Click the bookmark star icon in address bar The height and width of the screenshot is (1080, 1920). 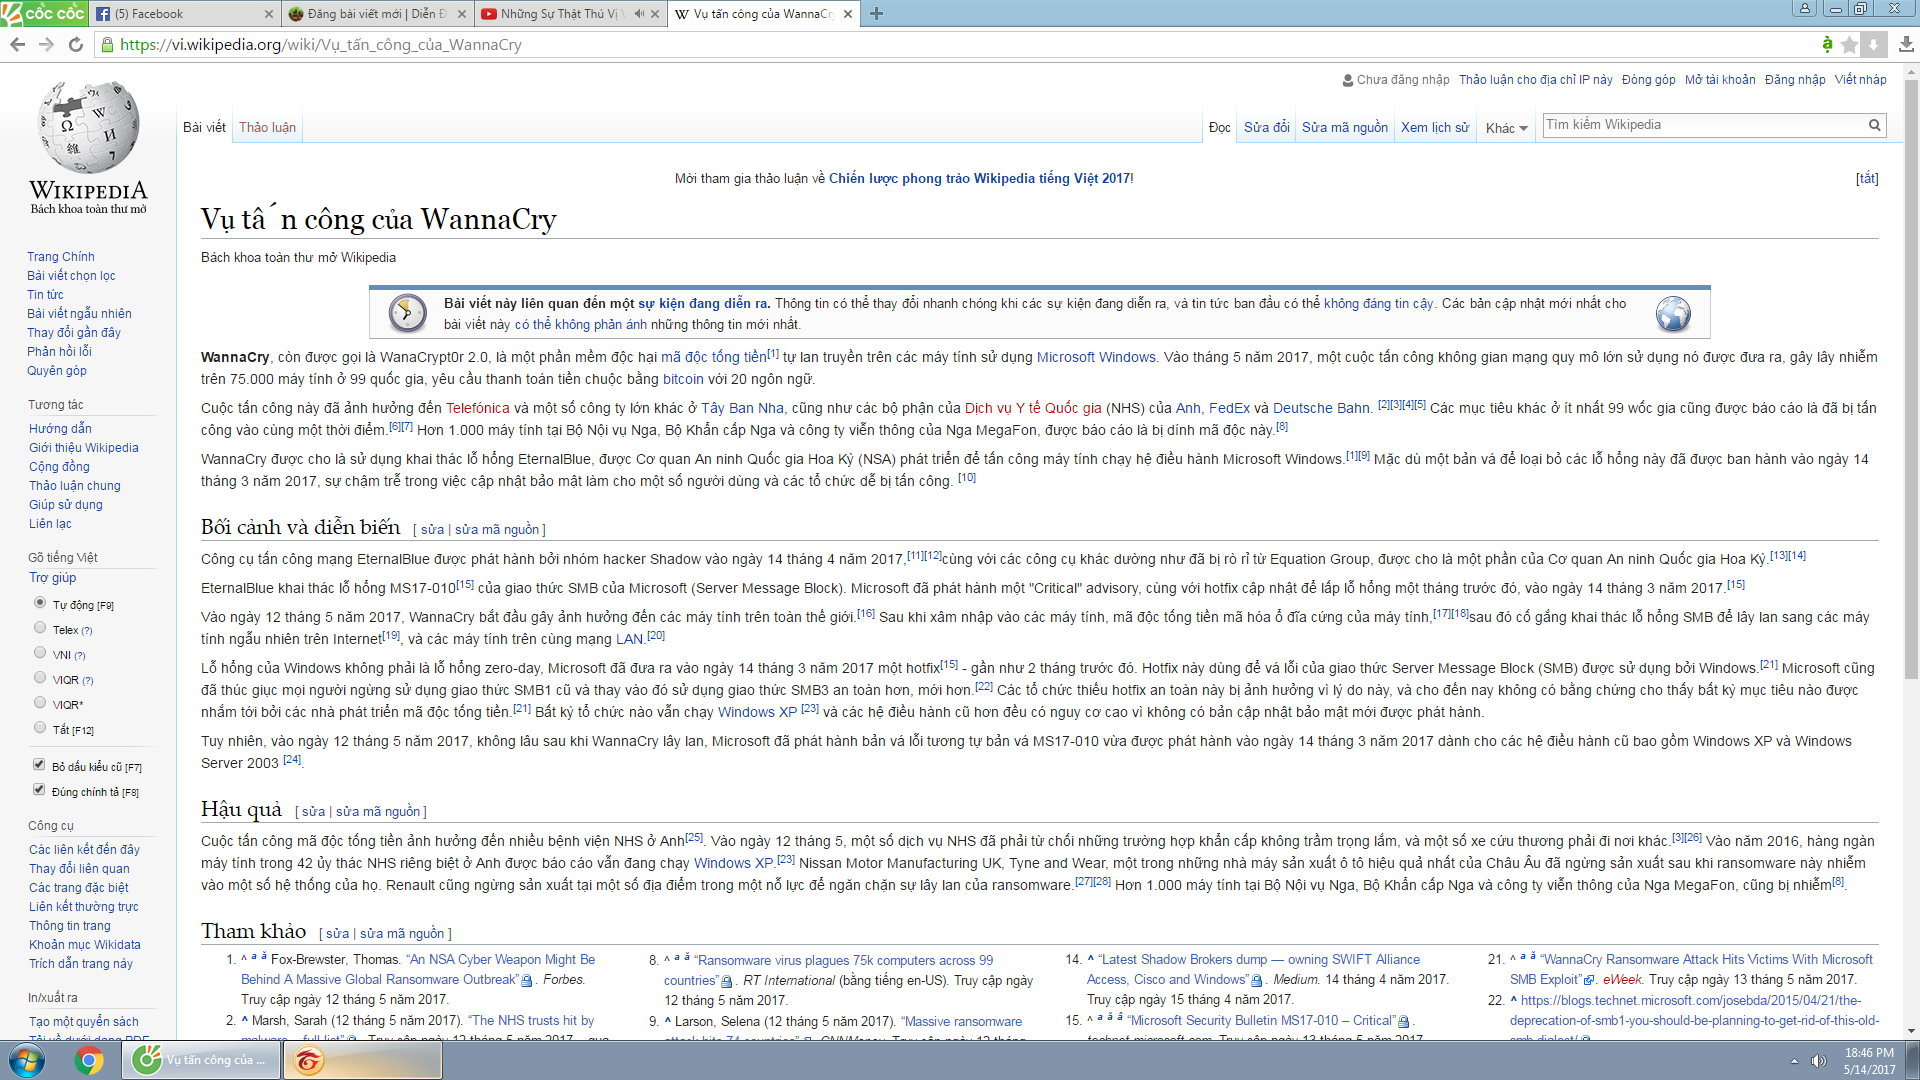coord(1849,45)
